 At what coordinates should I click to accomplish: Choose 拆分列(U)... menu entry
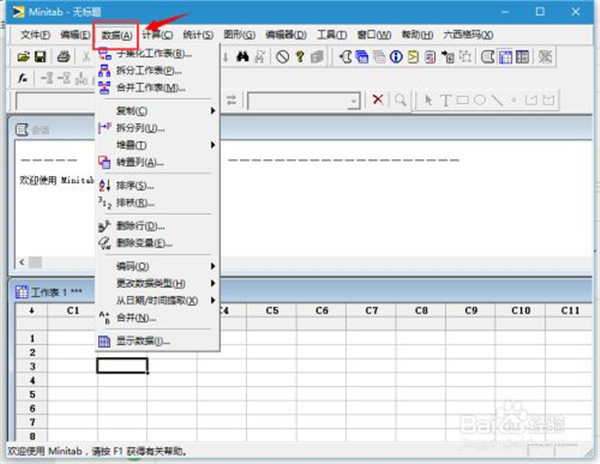point(157,128)
